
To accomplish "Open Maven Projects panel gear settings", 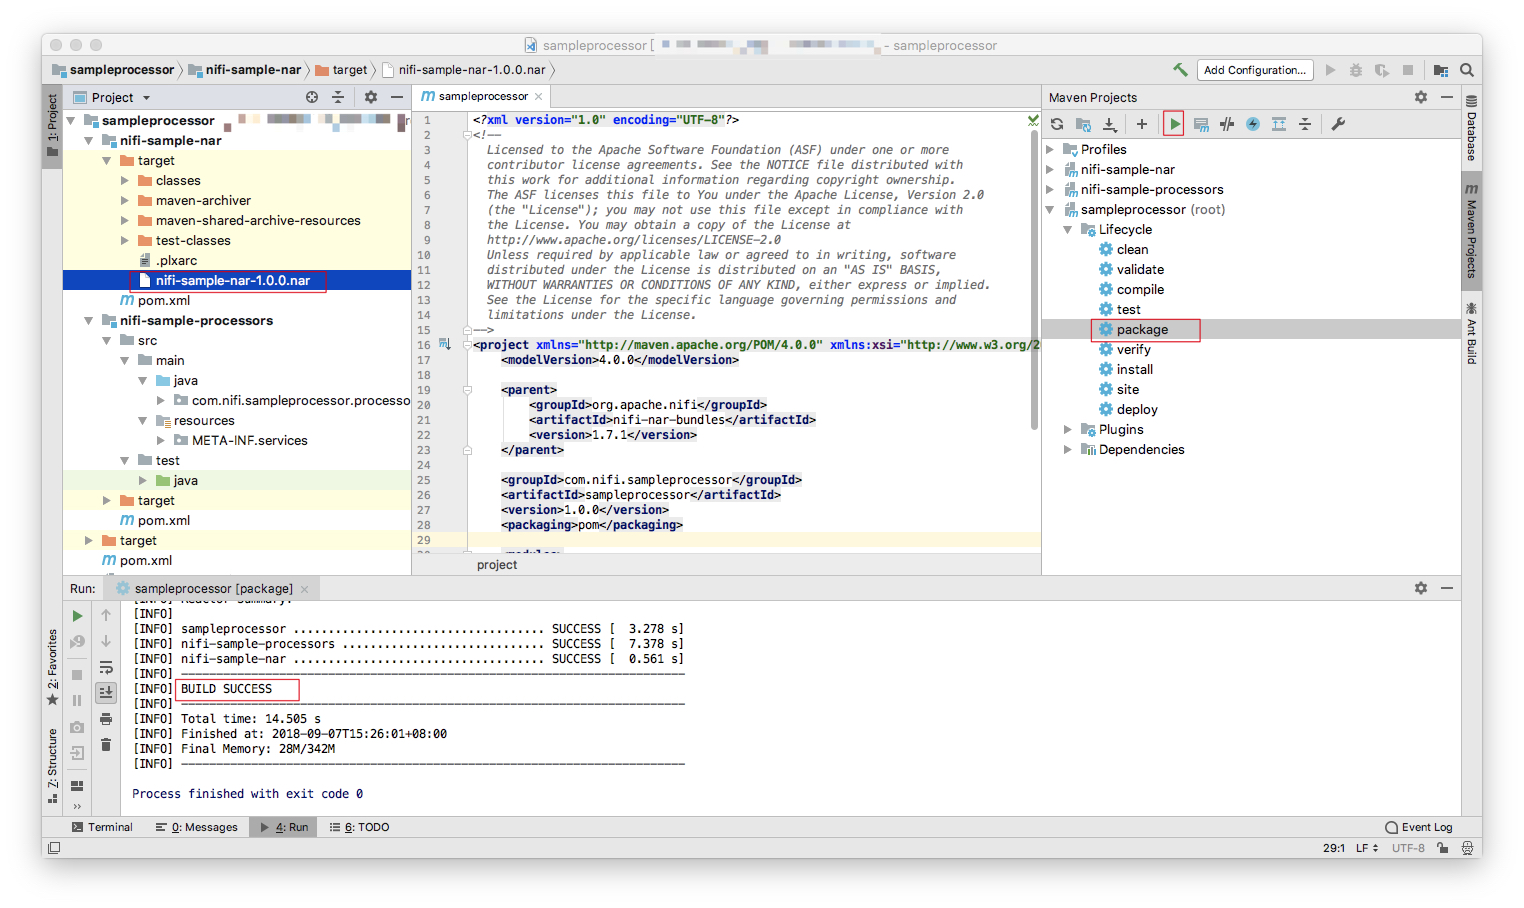I will coord(1421,97).
